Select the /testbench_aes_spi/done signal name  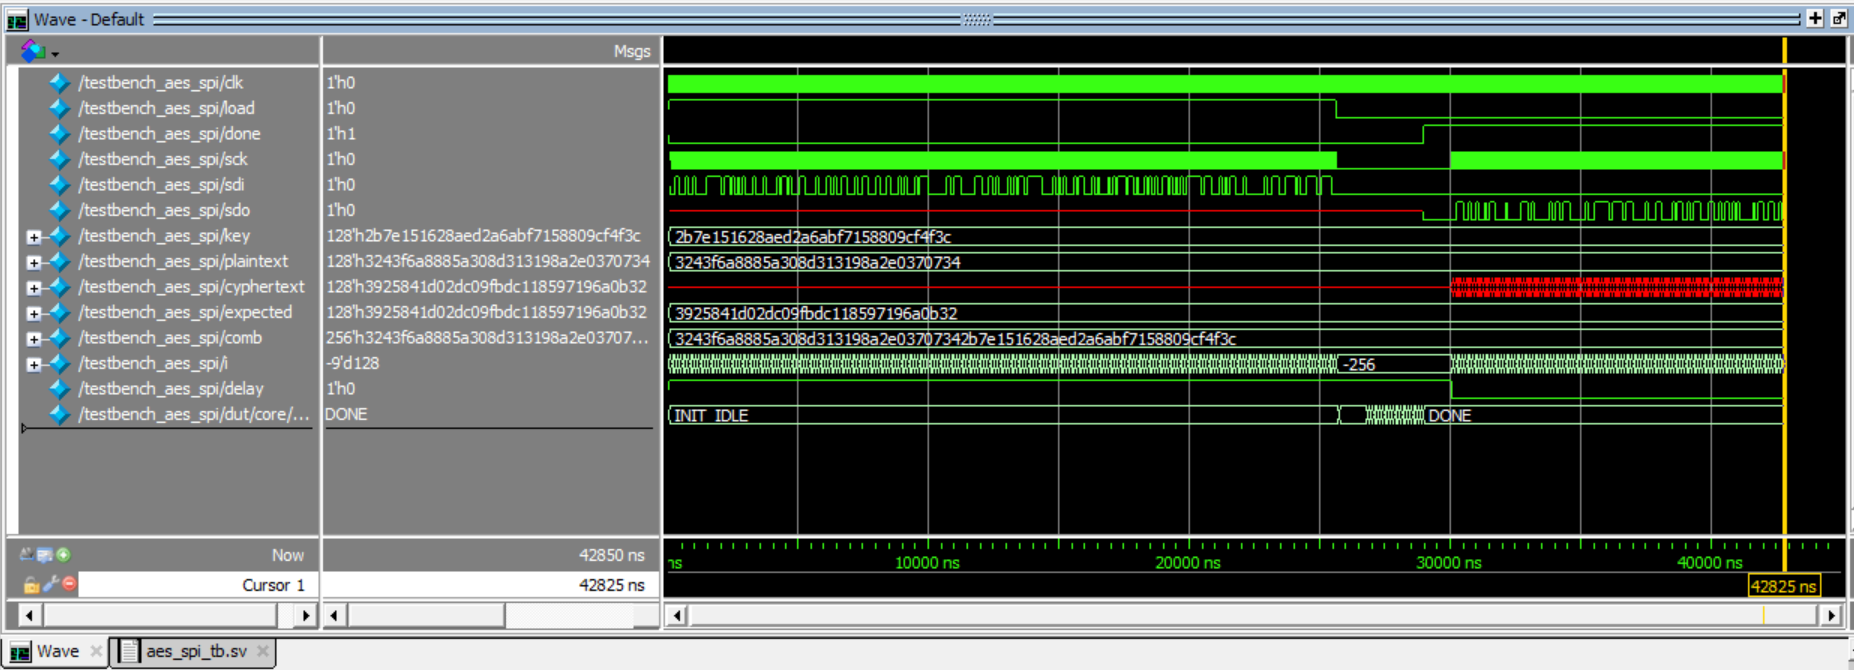(x=169, y=134)
